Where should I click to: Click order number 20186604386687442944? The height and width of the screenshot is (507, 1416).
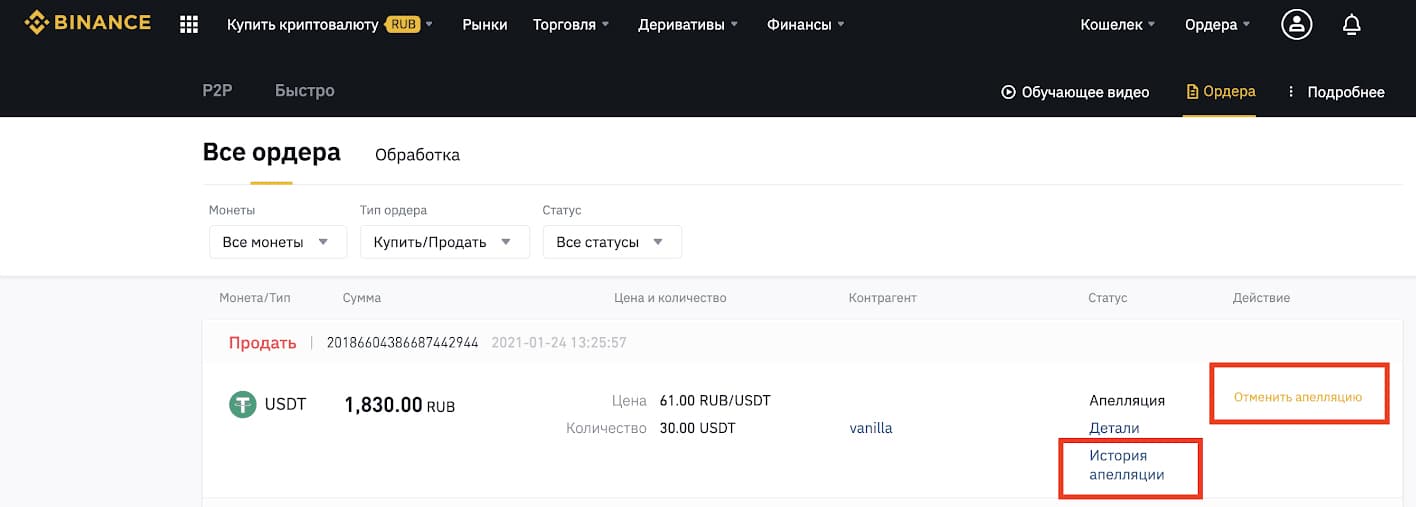tap(403, 343)
